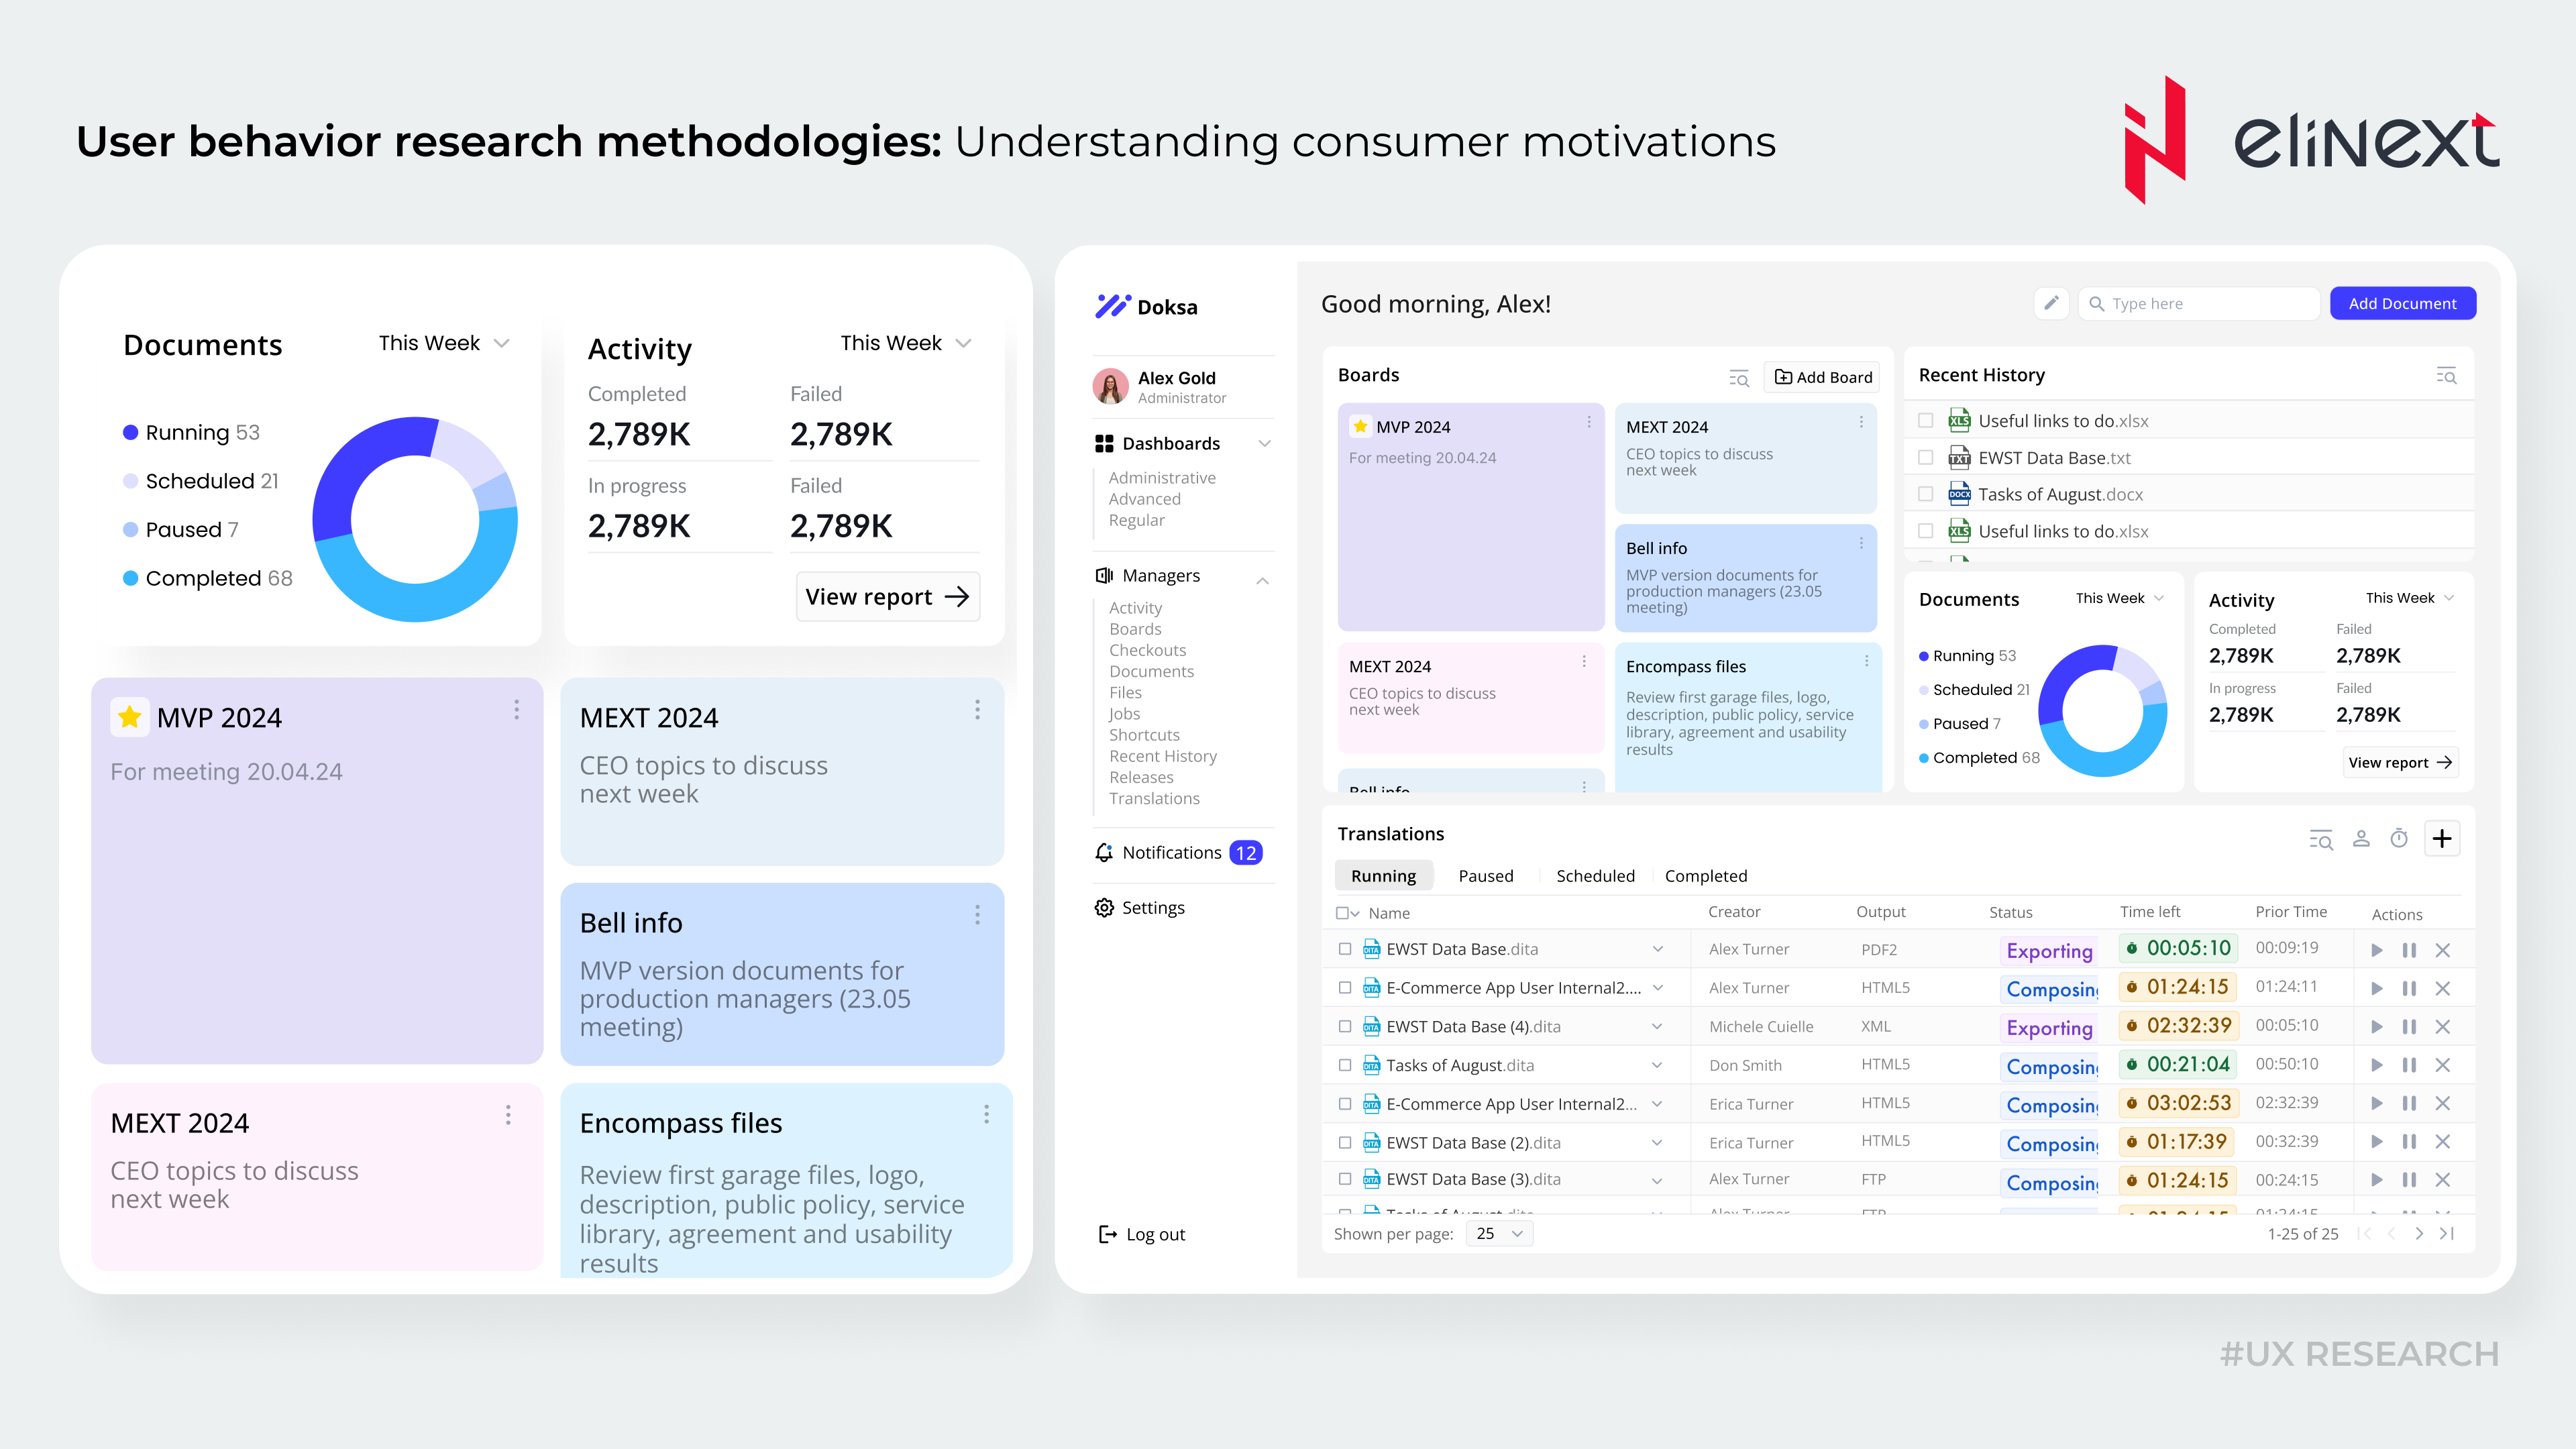The height and width of the screenshot is (1449, 2576).
Task: Open the Recent History filter search icon
Action: [x=2446, y=376]
